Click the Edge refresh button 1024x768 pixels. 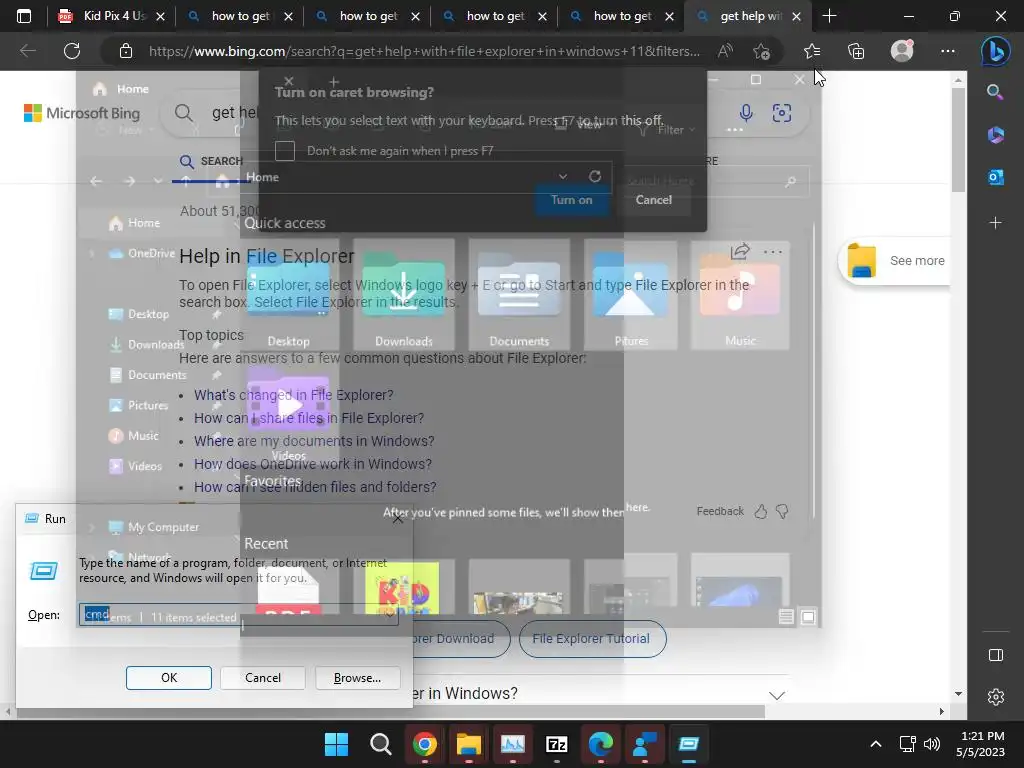[72, 51]
